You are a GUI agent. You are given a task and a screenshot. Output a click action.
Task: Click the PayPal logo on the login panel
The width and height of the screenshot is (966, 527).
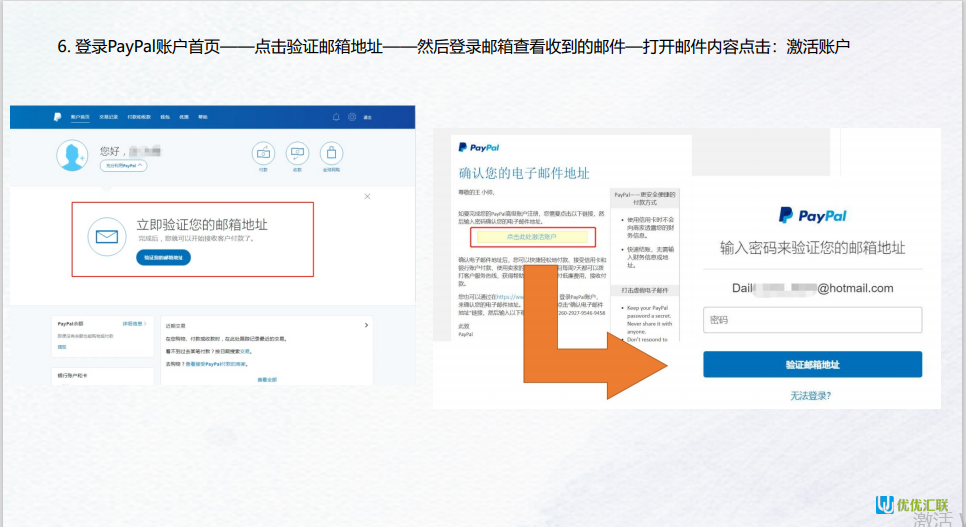pyautogui.click(x=813, y=215)
